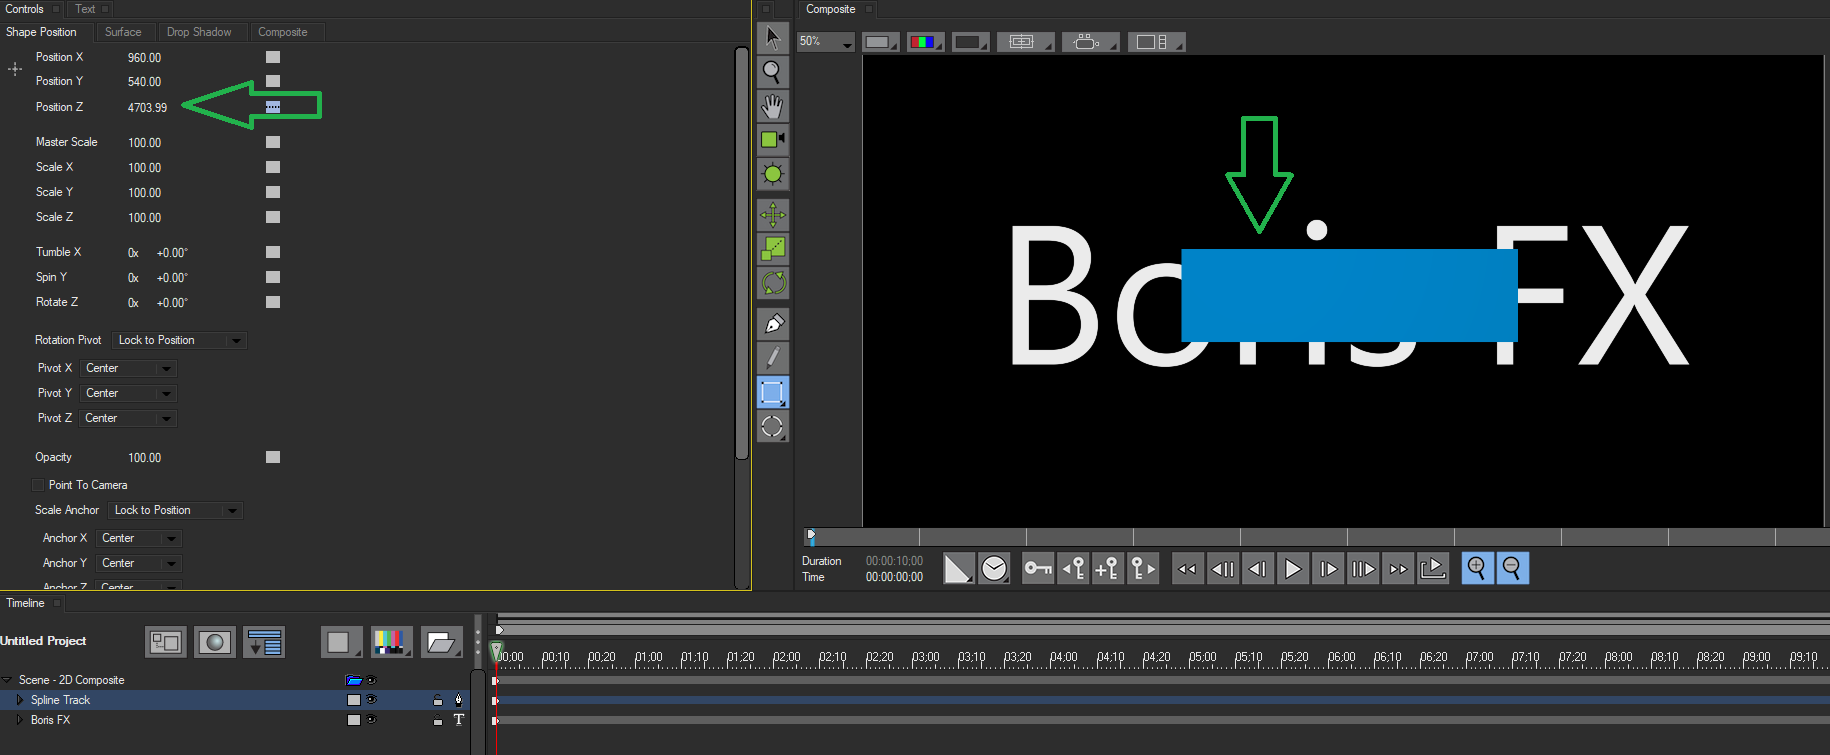
Task: Open the Pivot X Center dropdown
Action: [129, 369]
